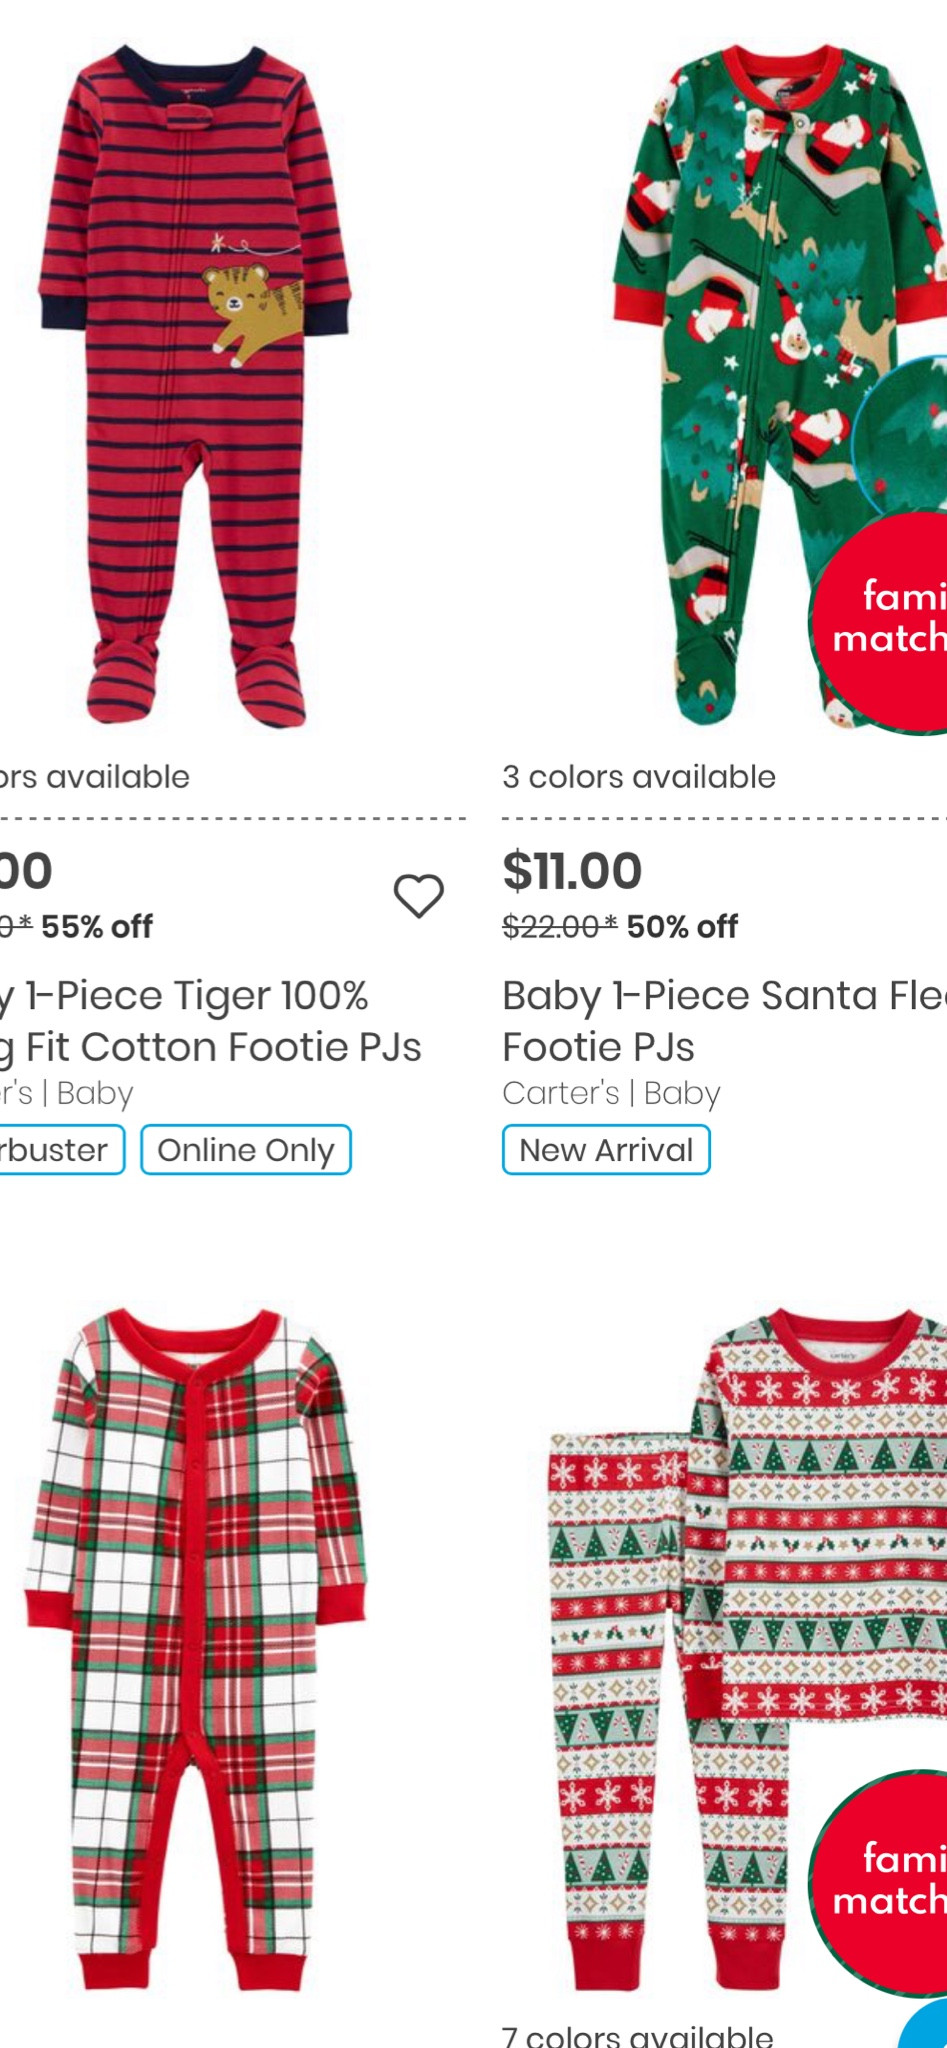947x2048 pixels.
Task: Tap the 50% off discount label
Action: [x=682, y=927]
